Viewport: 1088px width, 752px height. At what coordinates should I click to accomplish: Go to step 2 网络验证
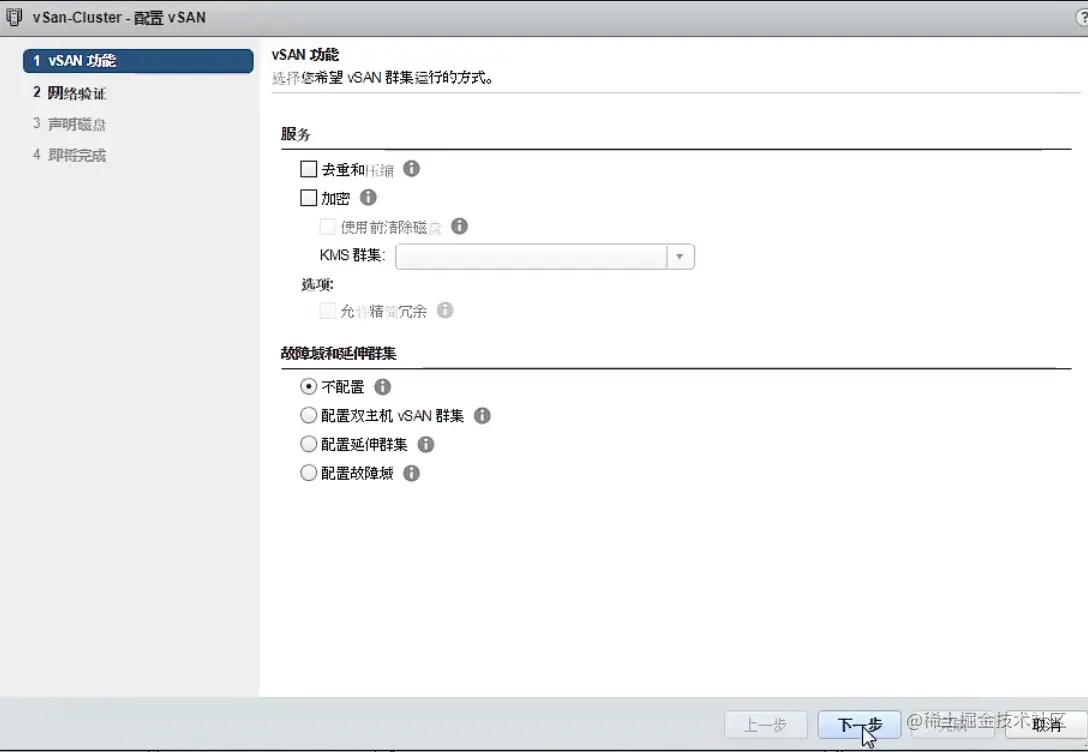pyautogui.click(x=69, y=93)
